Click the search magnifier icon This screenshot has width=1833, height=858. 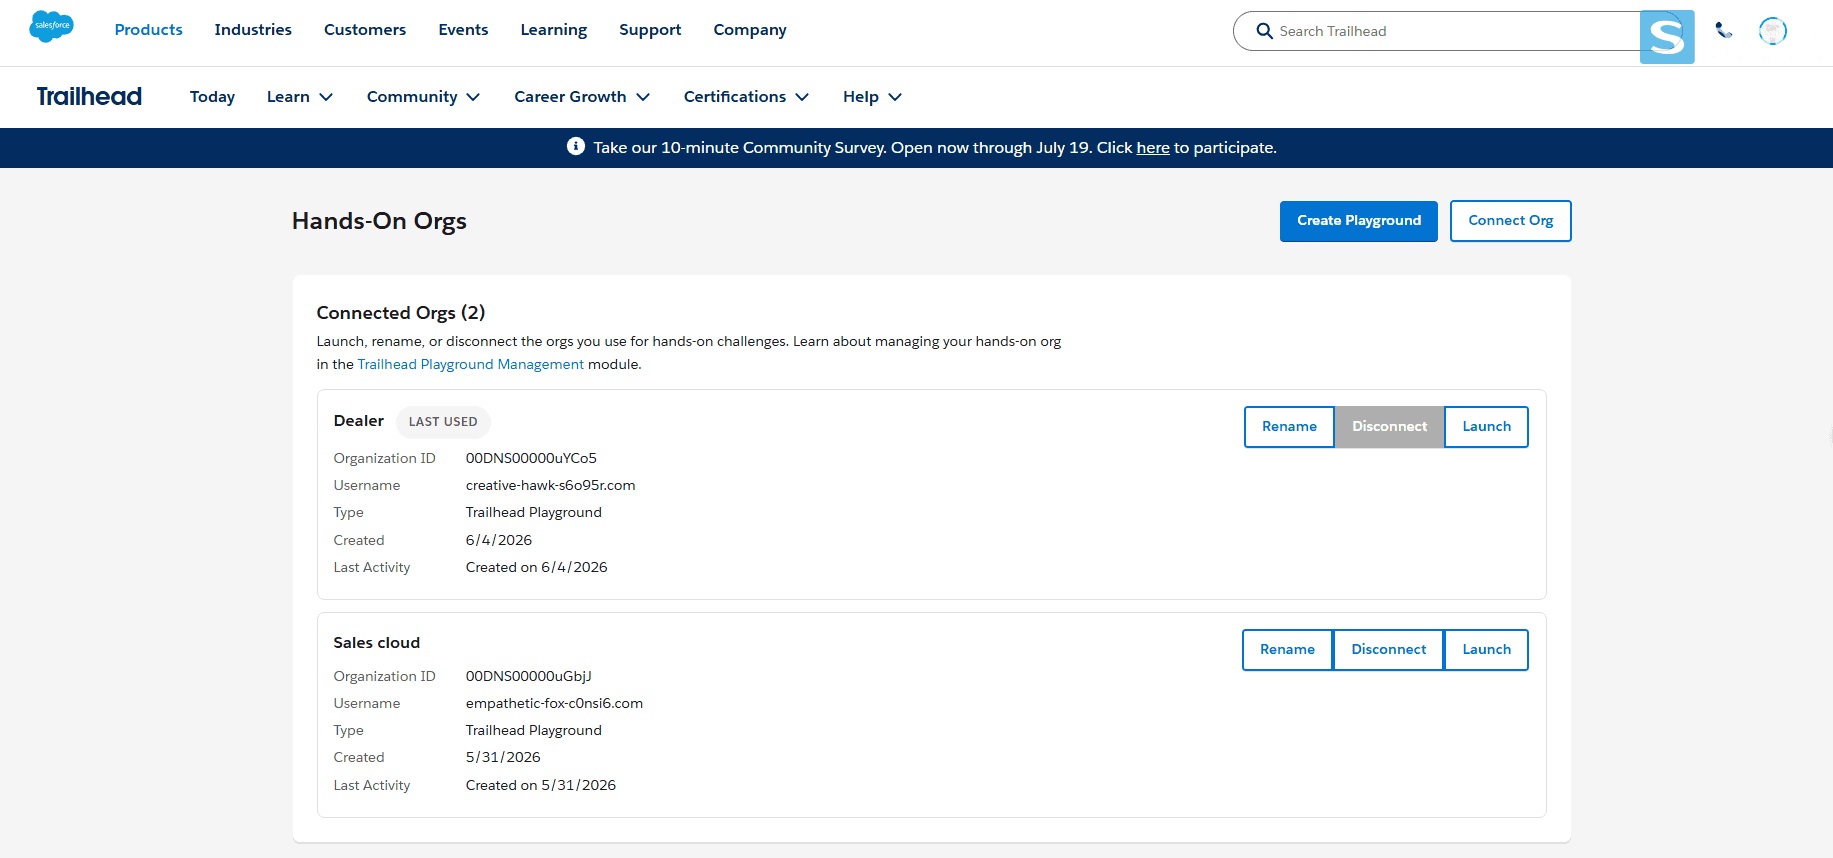coord(1265,31)
